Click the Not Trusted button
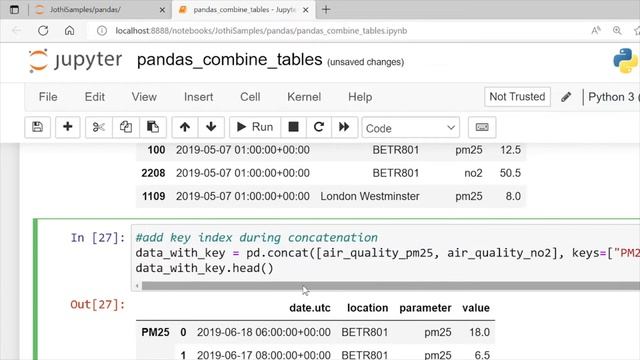 [517, 97]
